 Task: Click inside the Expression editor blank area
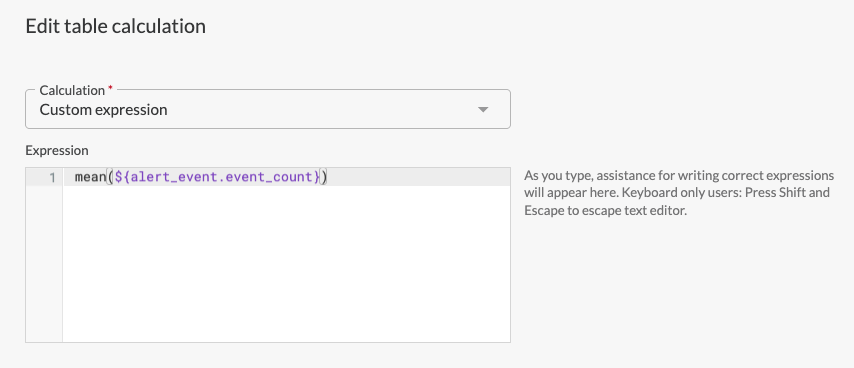coord(286,264)
